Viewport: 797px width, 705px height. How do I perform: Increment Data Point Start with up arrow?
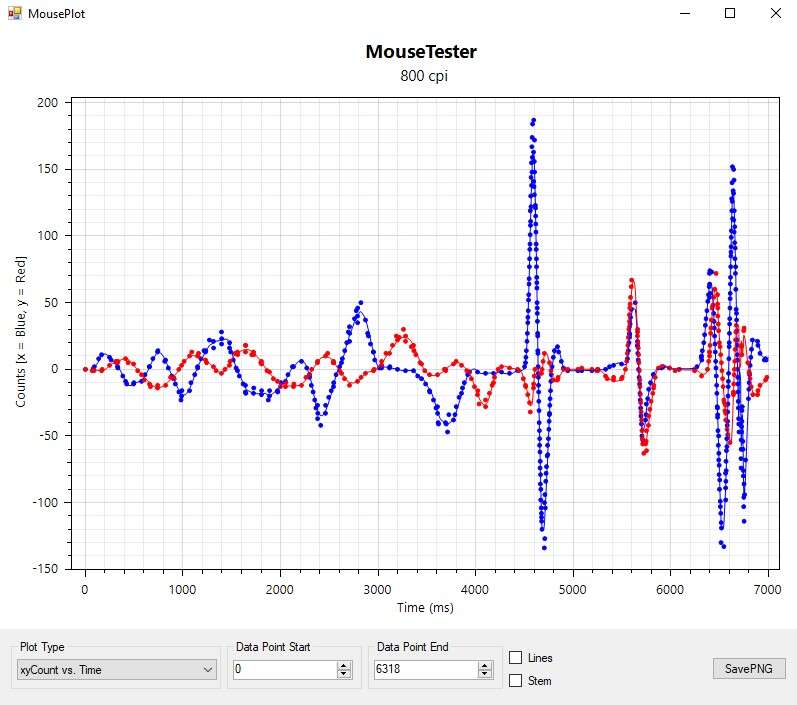pos(344,665)
